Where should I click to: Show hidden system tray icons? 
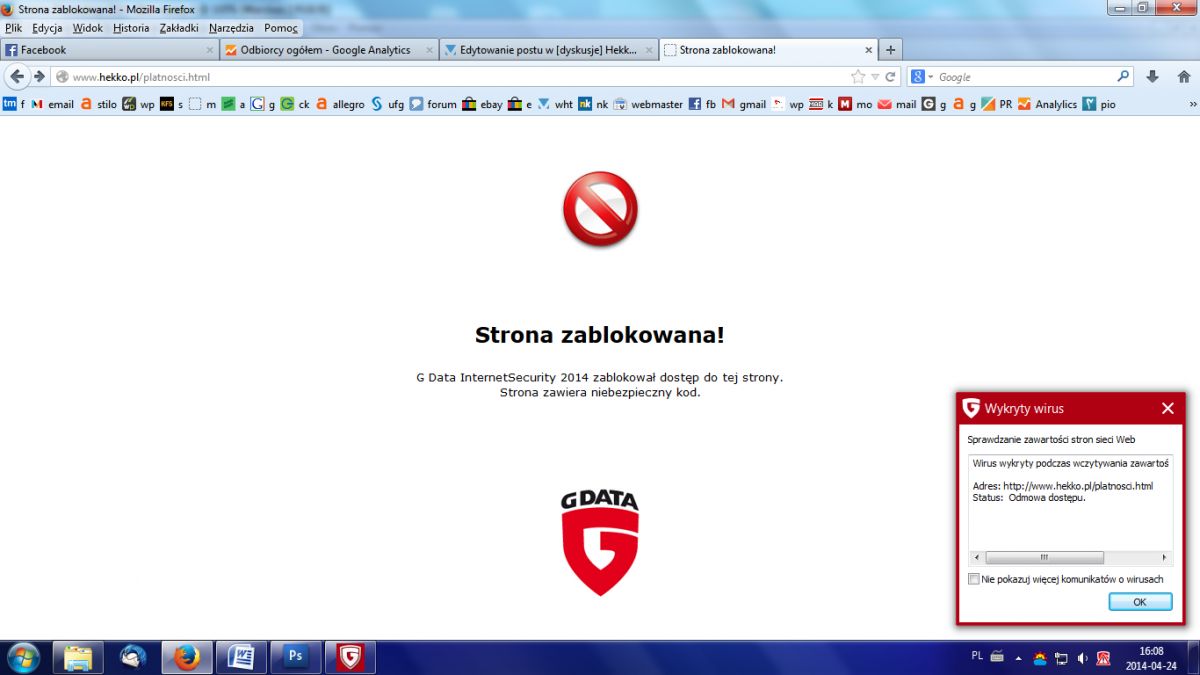[1018, 658]
